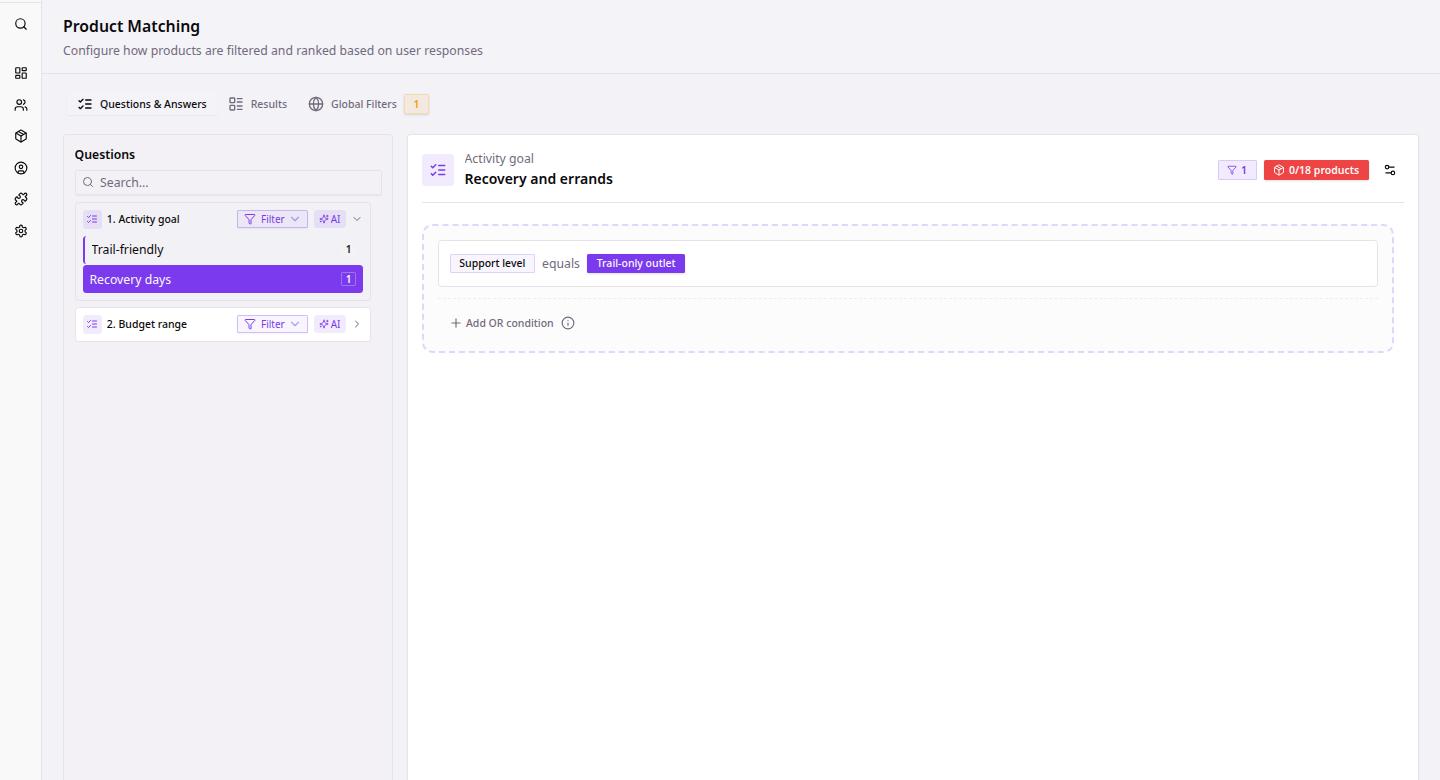
Task: Switch to the Results tab
Action: point(258,104)
